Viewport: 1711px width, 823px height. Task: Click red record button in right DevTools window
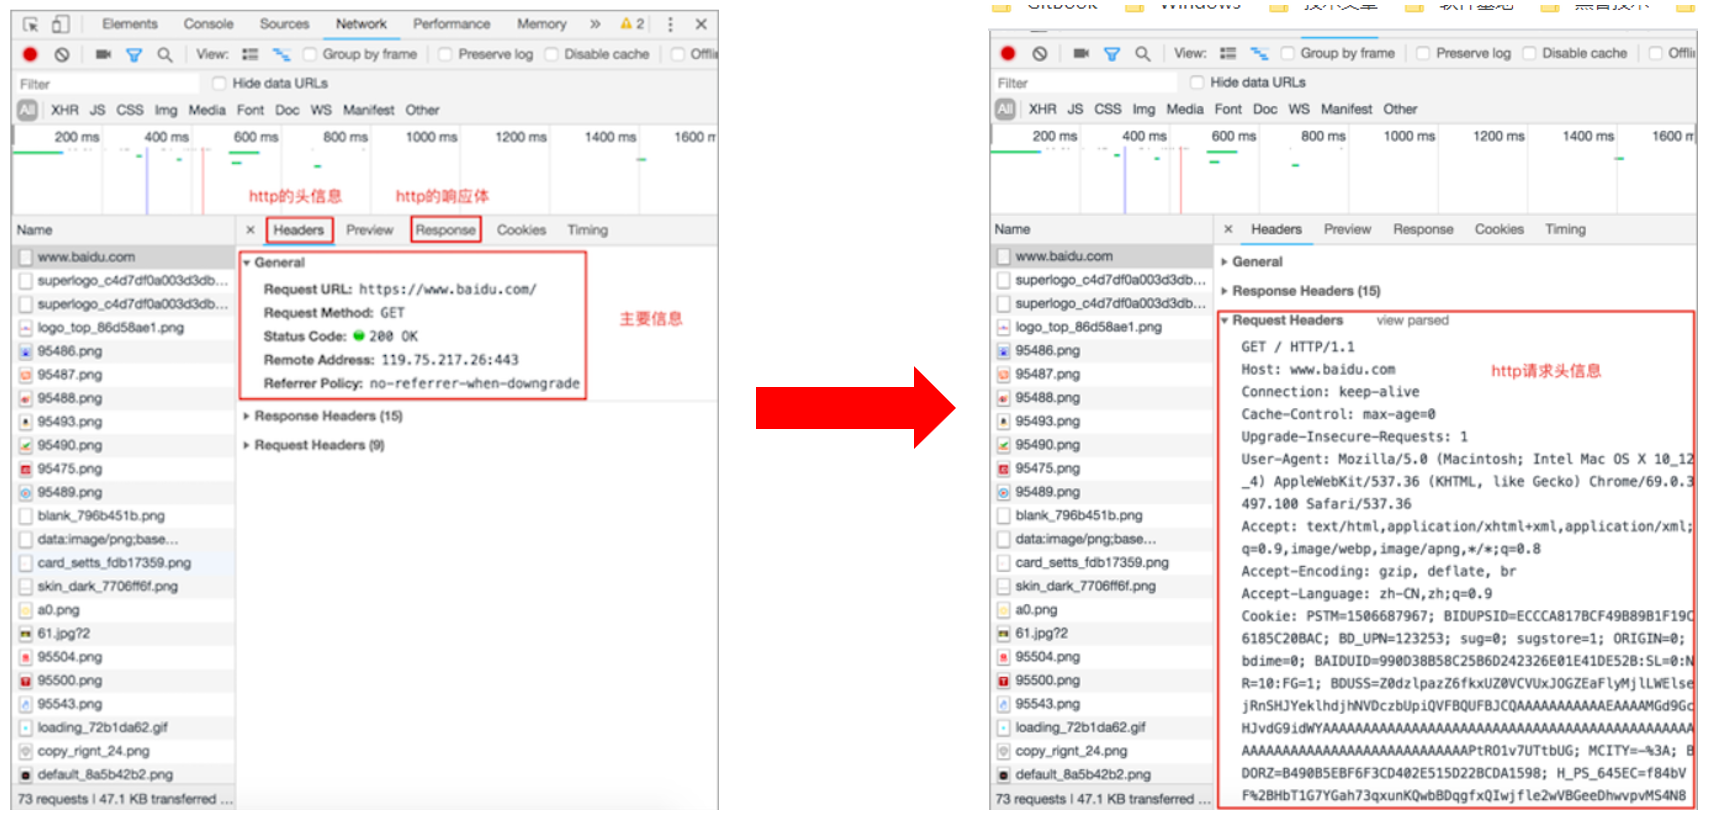coord(1008,53)
